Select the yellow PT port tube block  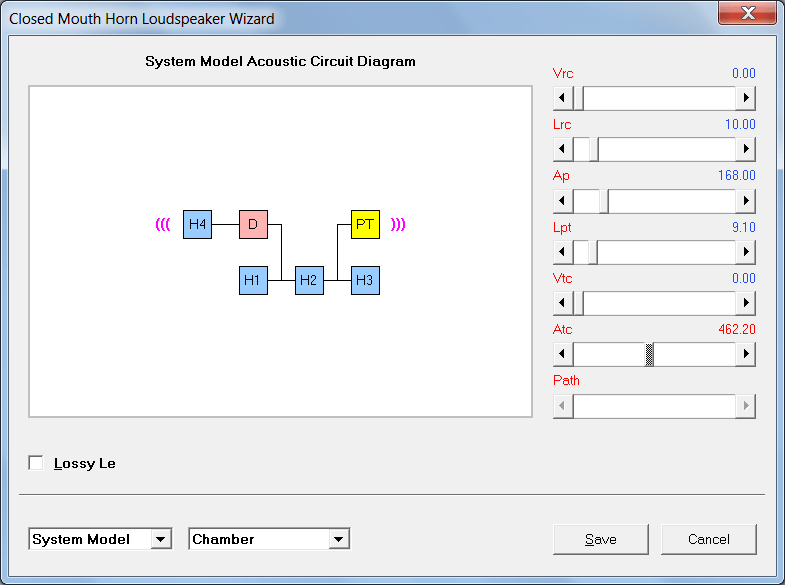[x=365, y=224]
